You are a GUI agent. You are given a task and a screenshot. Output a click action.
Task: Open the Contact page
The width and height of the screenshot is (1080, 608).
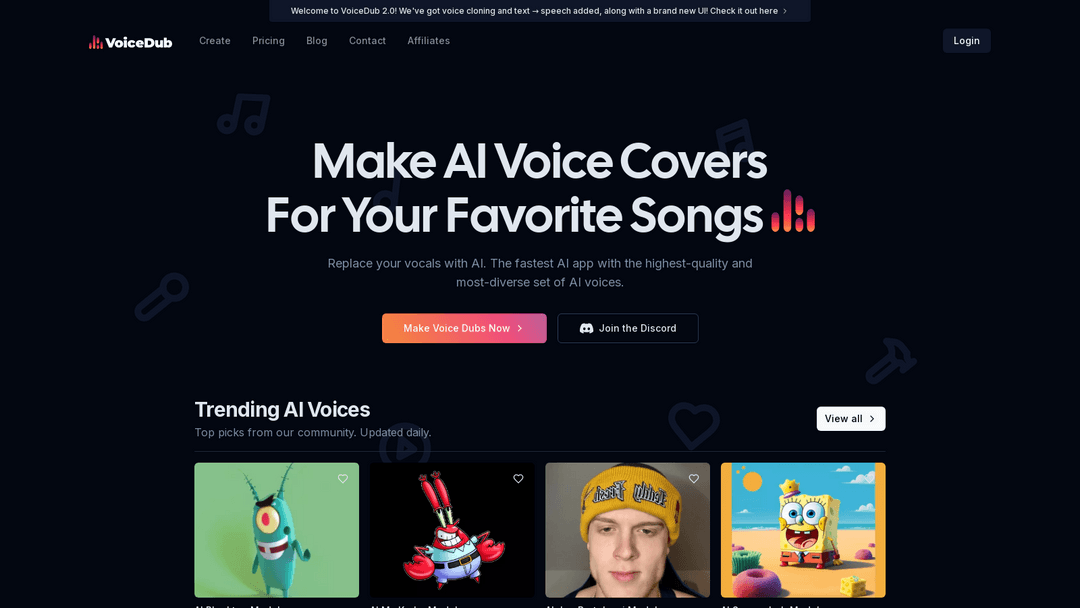(367, 41)
